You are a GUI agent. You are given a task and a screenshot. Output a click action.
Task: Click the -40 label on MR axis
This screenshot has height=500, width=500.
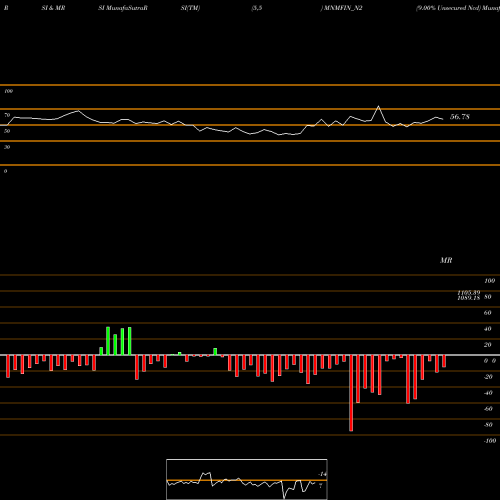pos(488,393)
